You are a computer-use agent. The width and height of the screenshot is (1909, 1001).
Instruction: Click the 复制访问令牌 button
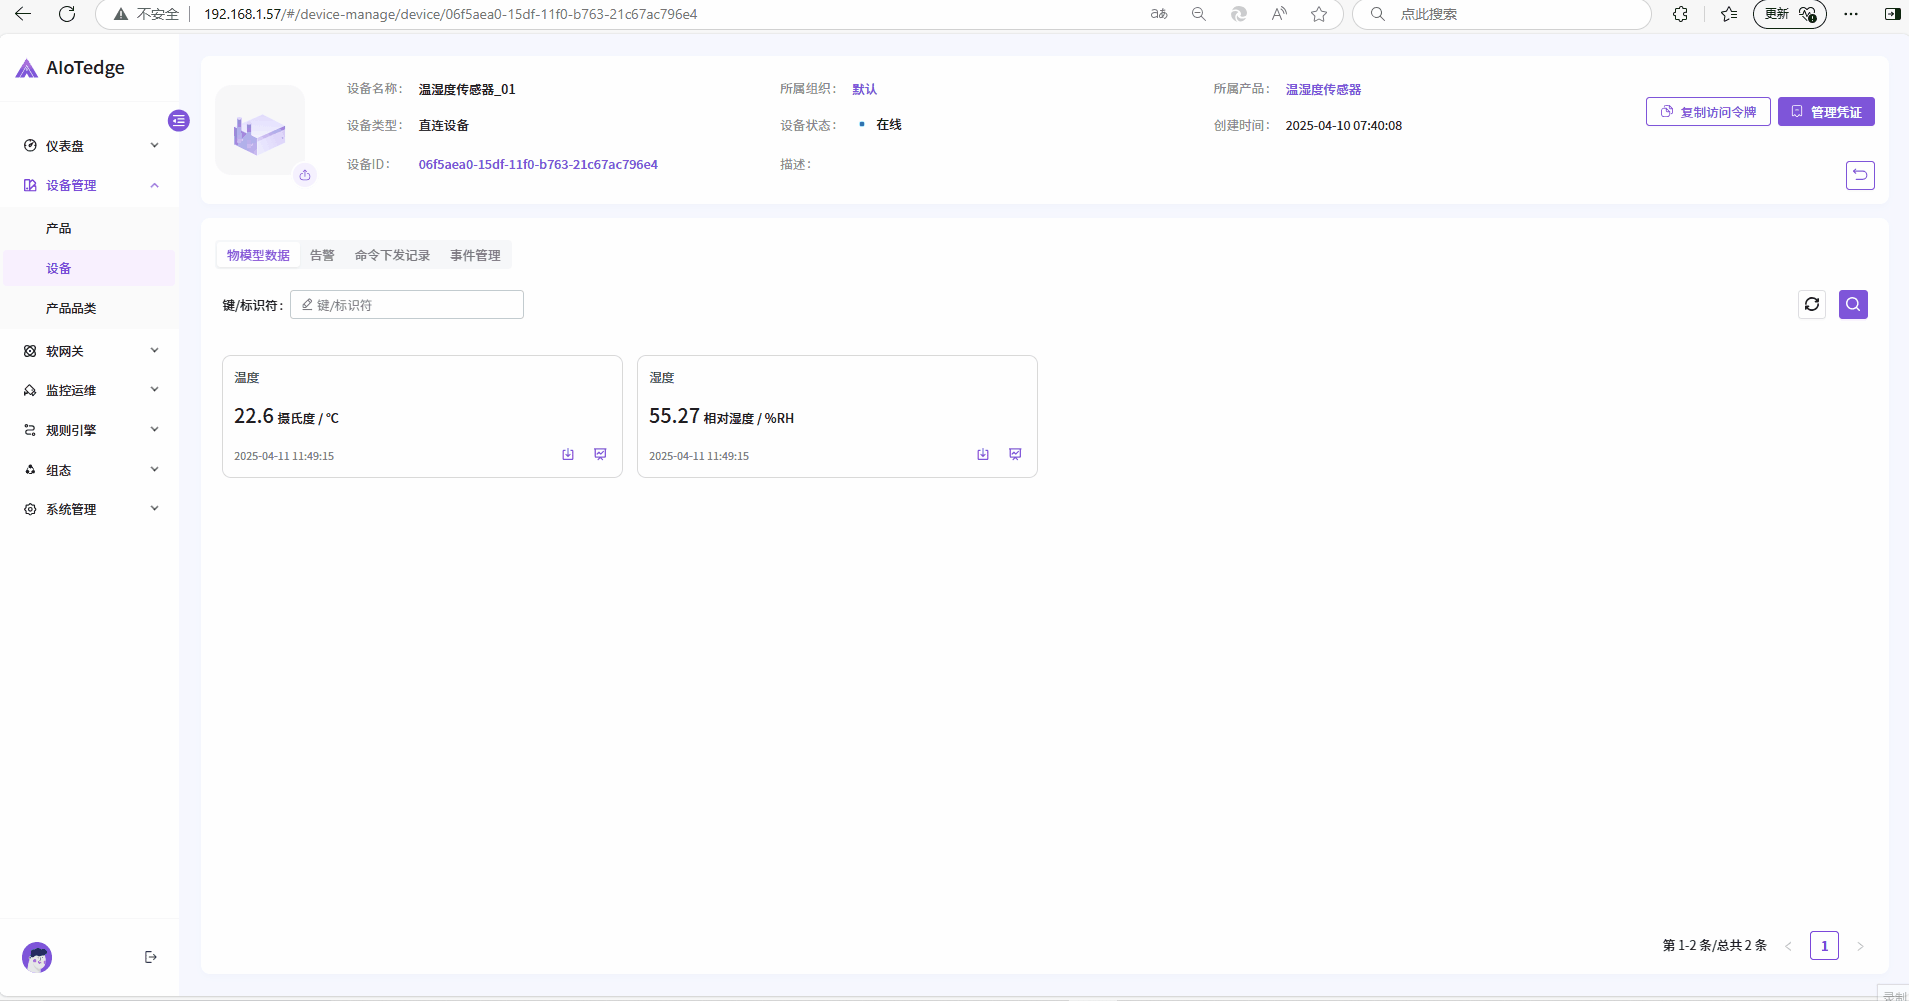(x=1708, y=112)
